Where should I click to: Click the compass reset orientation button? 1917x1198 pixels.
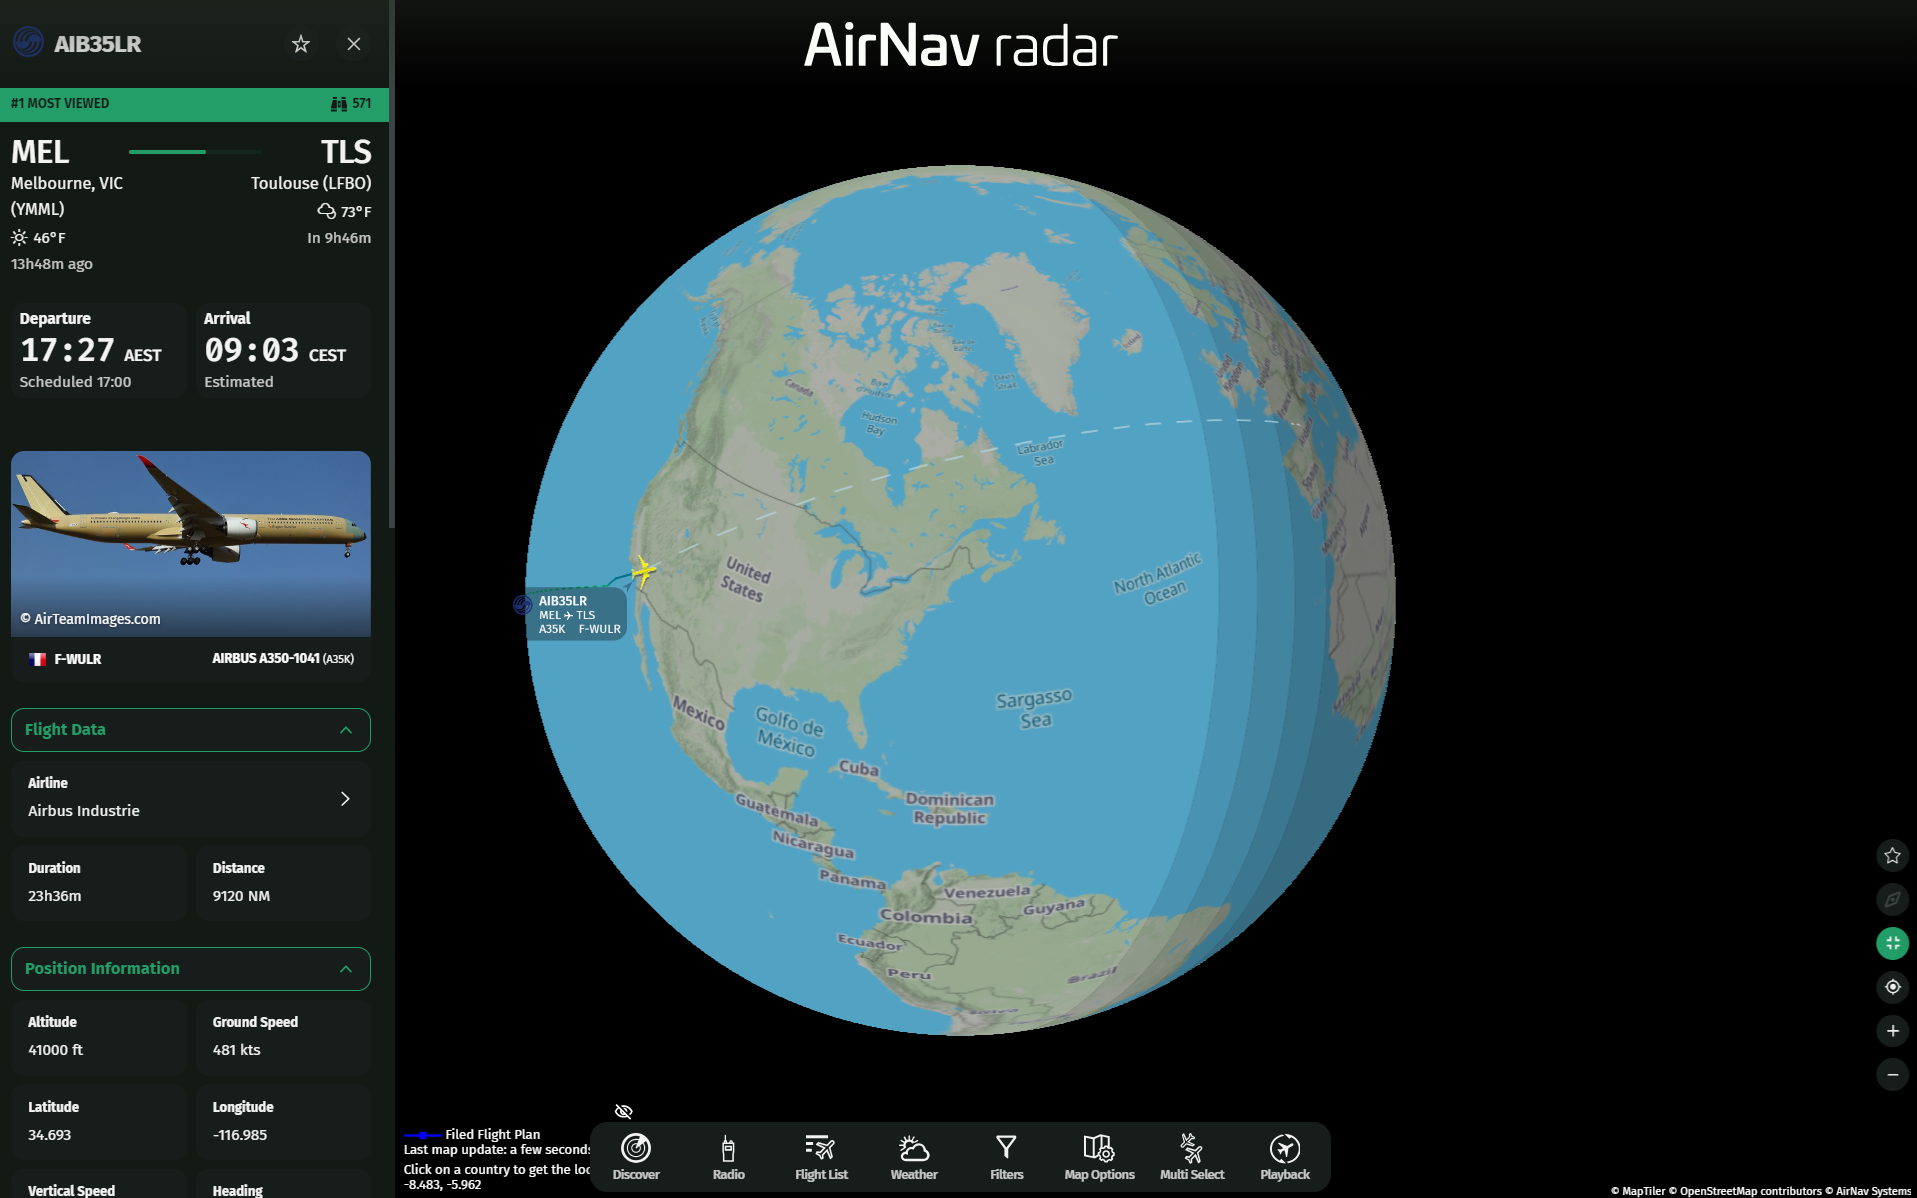coord(1892,899)
